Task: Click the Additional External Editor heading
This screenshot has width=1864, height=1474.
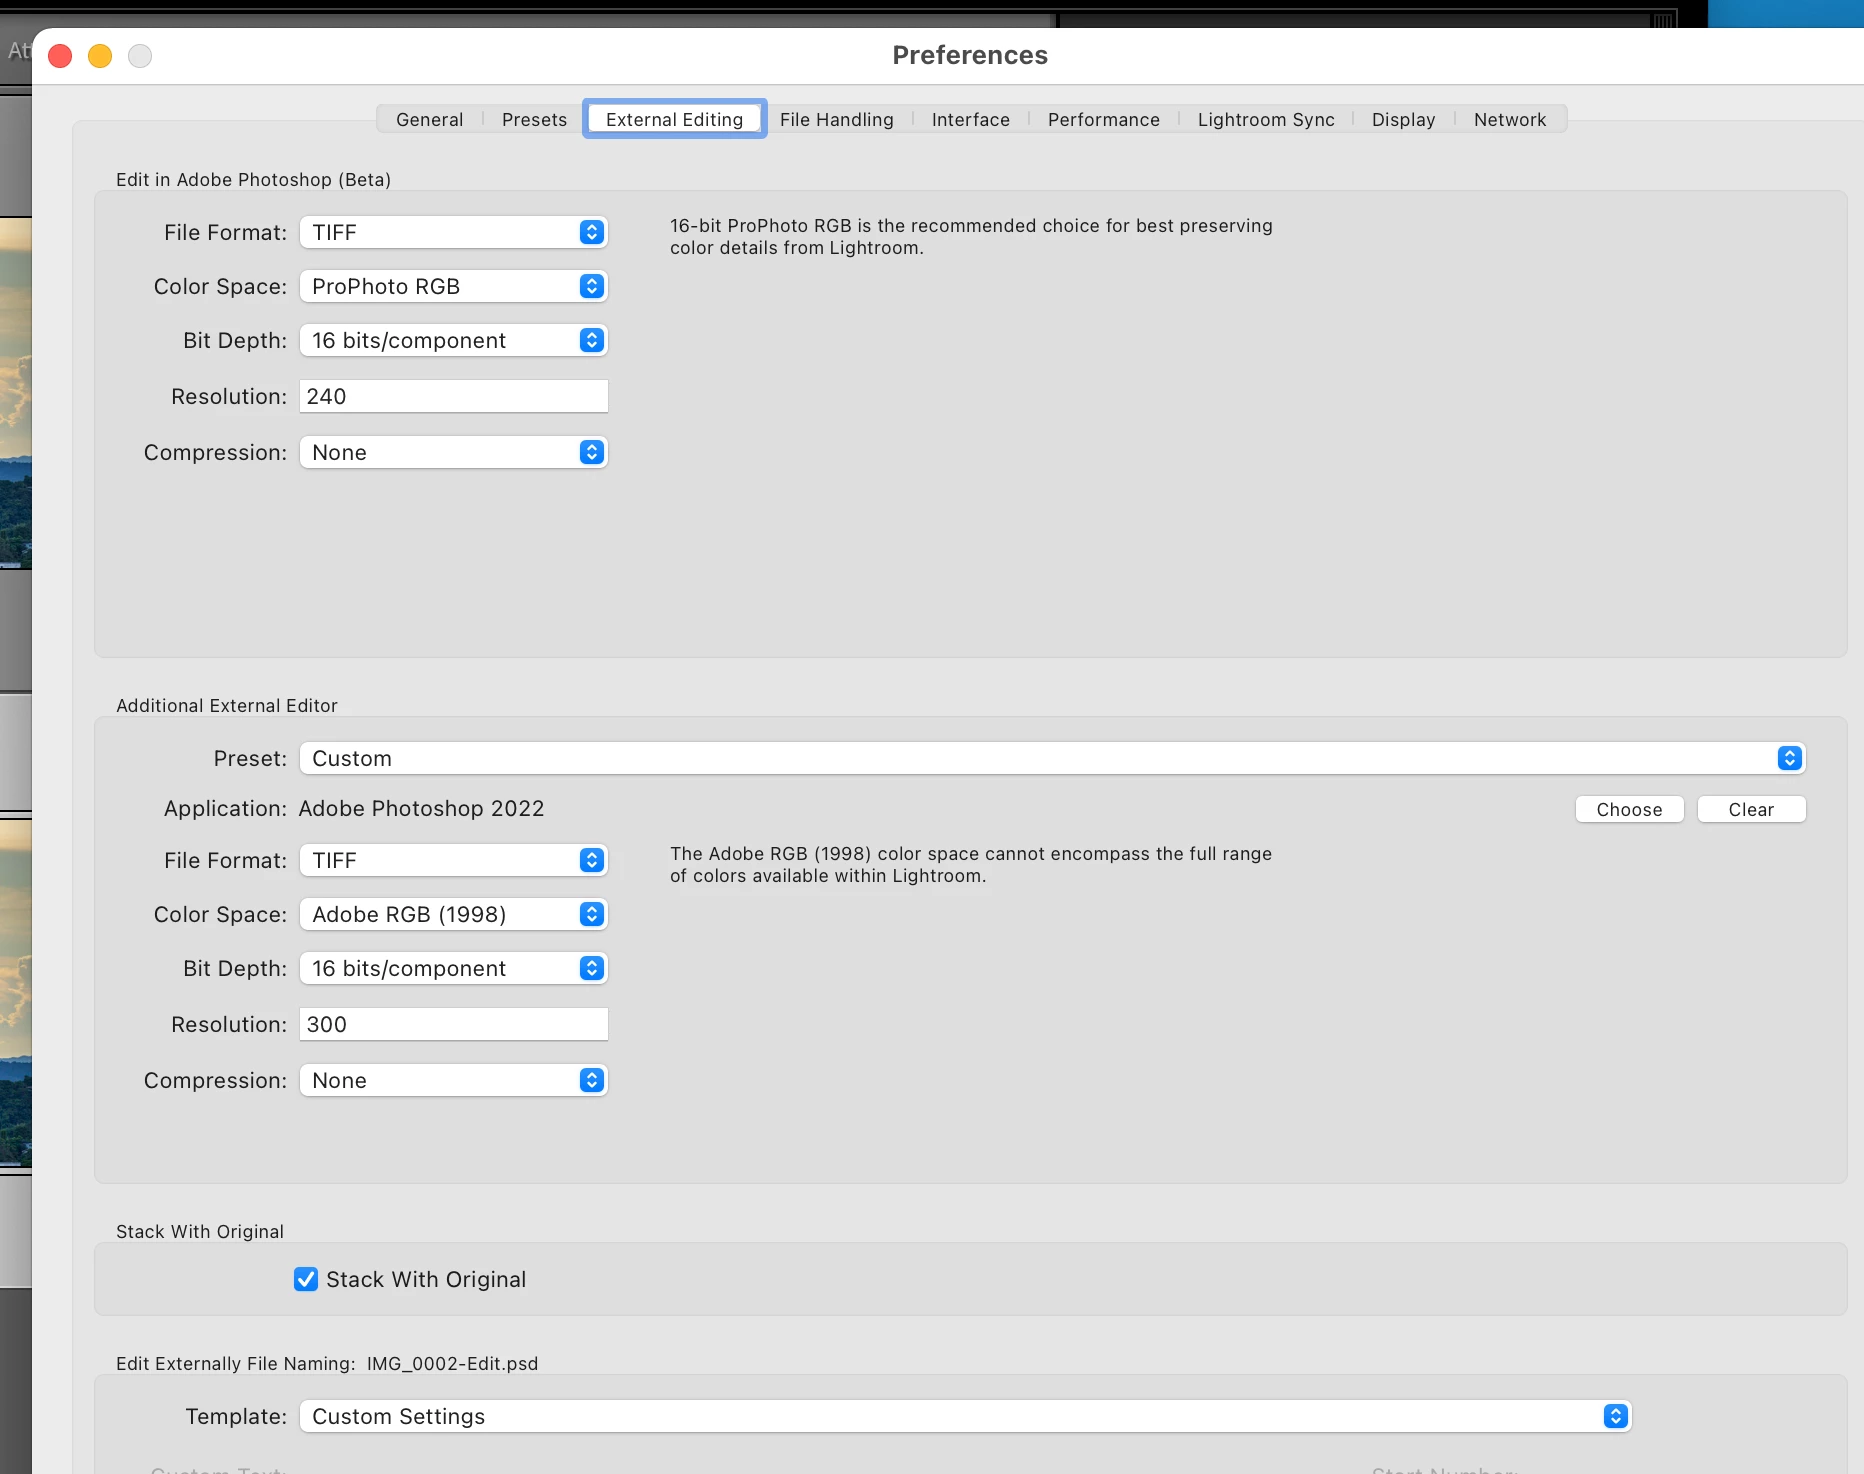Action: [227, 705]
